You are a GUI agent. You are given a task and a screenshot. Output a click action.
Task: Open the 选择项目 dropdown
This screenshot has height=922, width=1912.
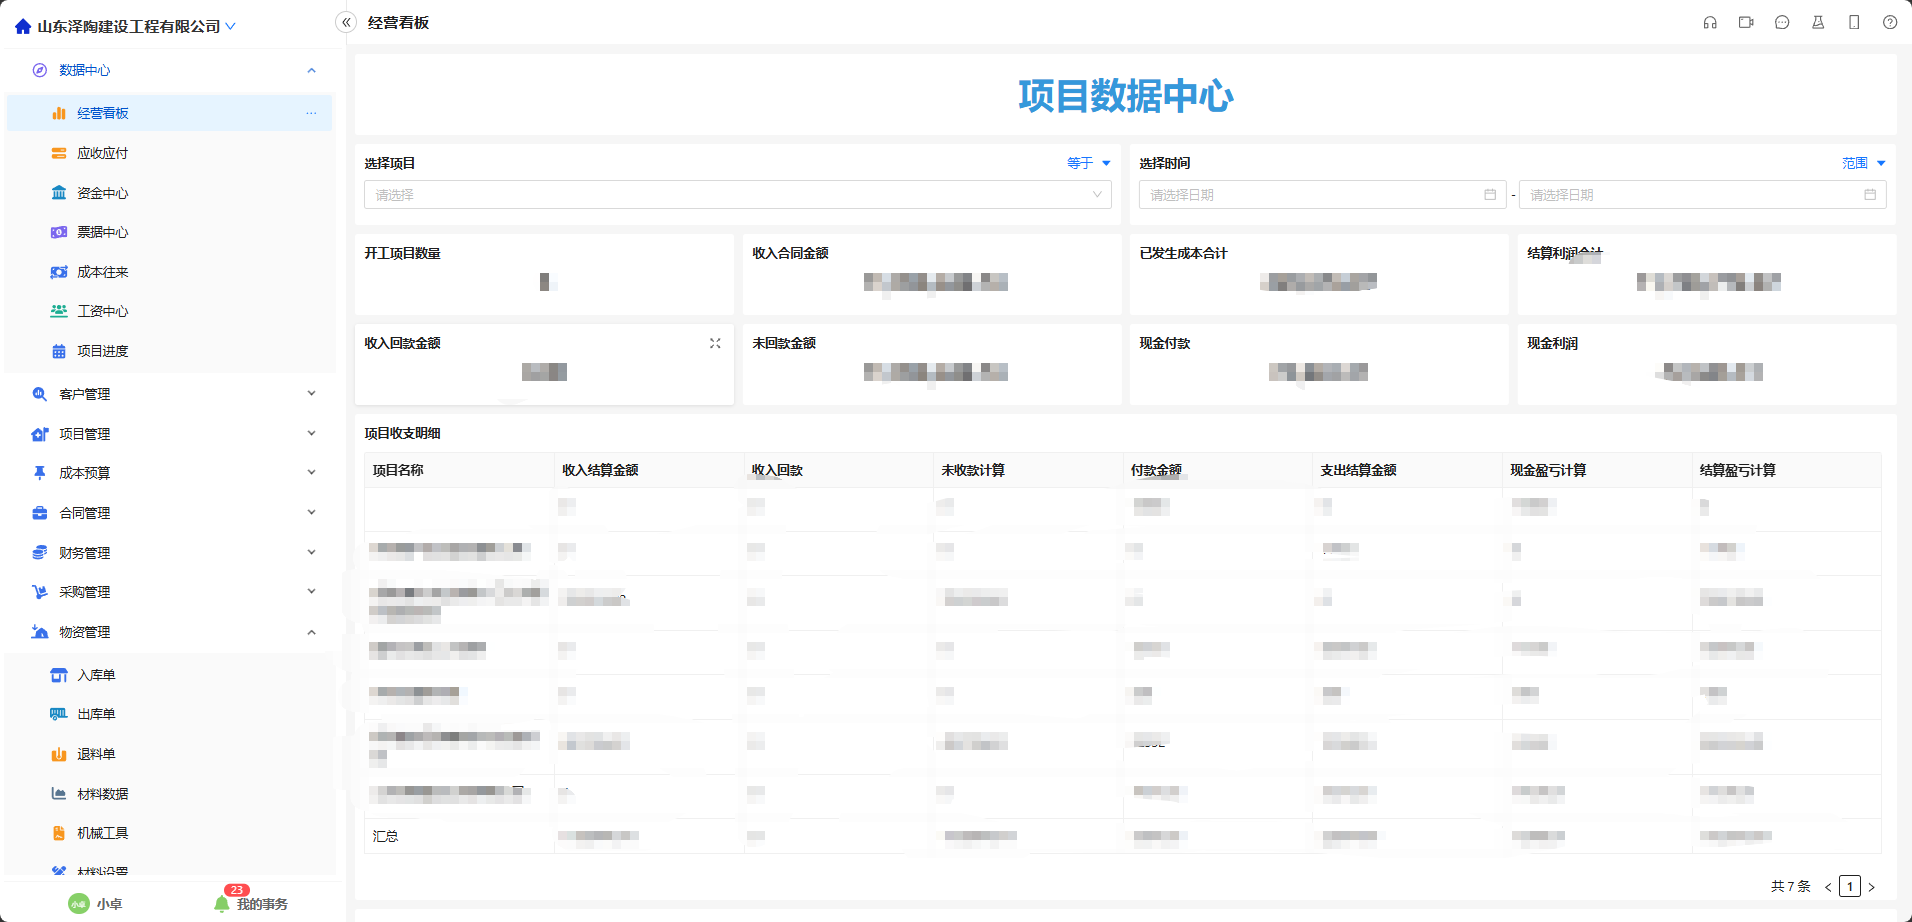(737, 195)
